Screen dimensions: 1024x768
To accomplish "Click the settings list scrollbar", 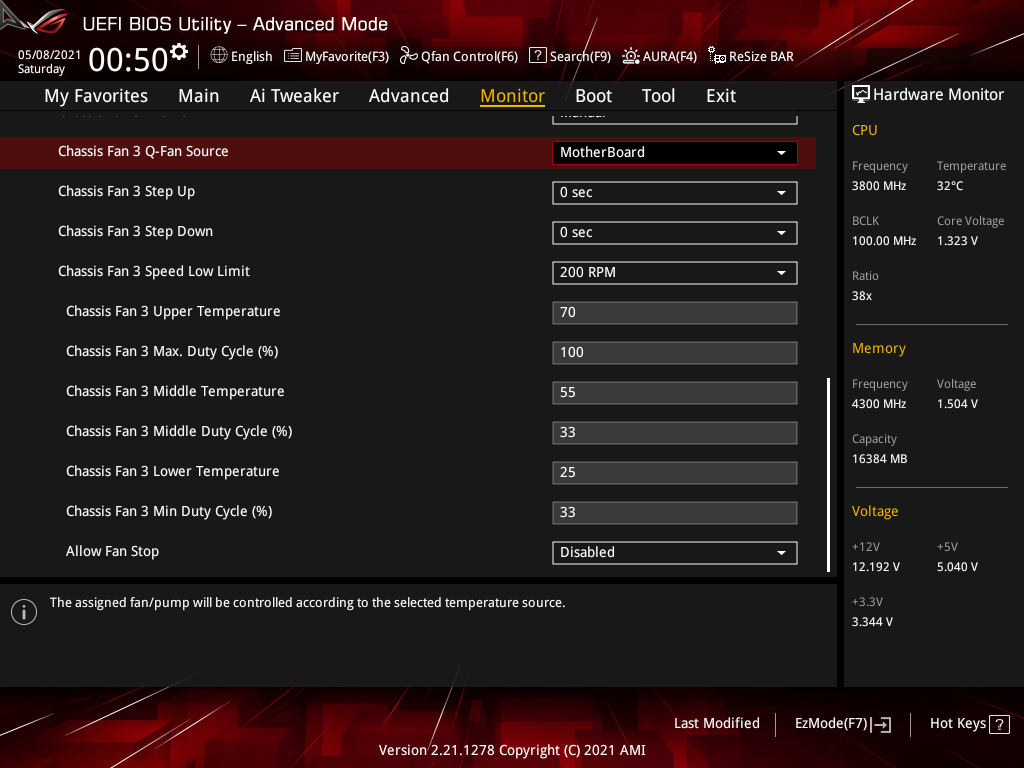I will (828, 475).
